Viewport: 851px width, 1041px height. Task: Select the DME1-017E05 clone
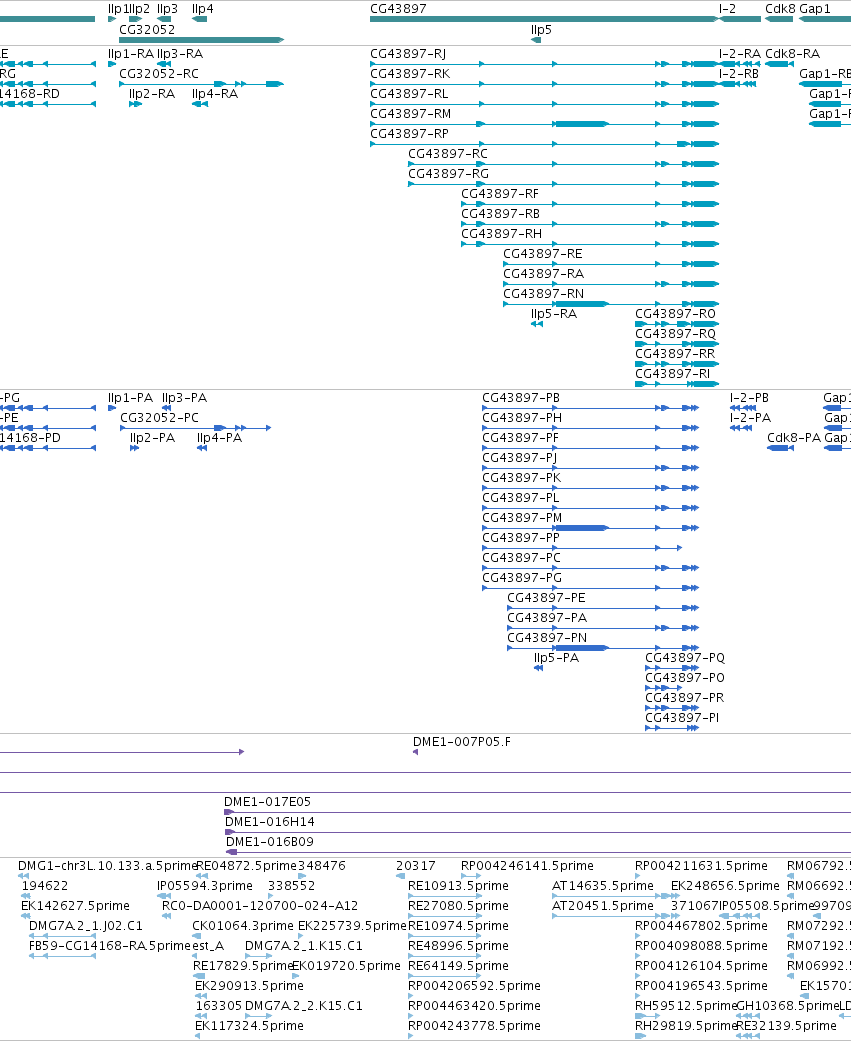coord(537,812)
